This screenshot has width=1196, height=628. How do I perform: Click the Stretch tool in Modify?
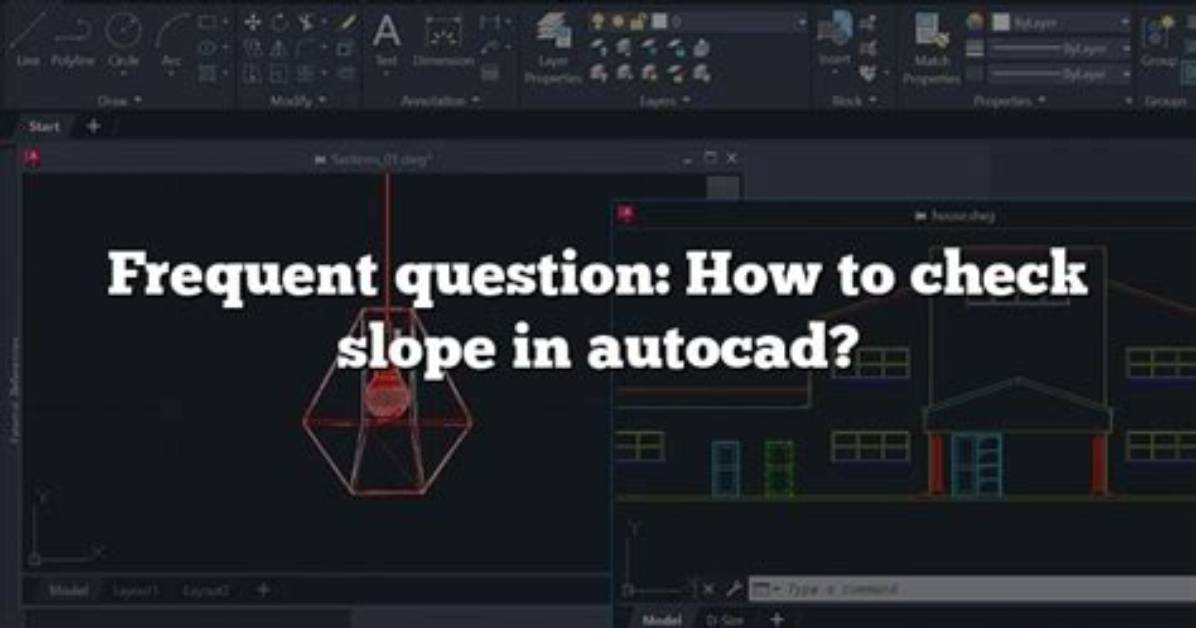(x=252, y=74)
